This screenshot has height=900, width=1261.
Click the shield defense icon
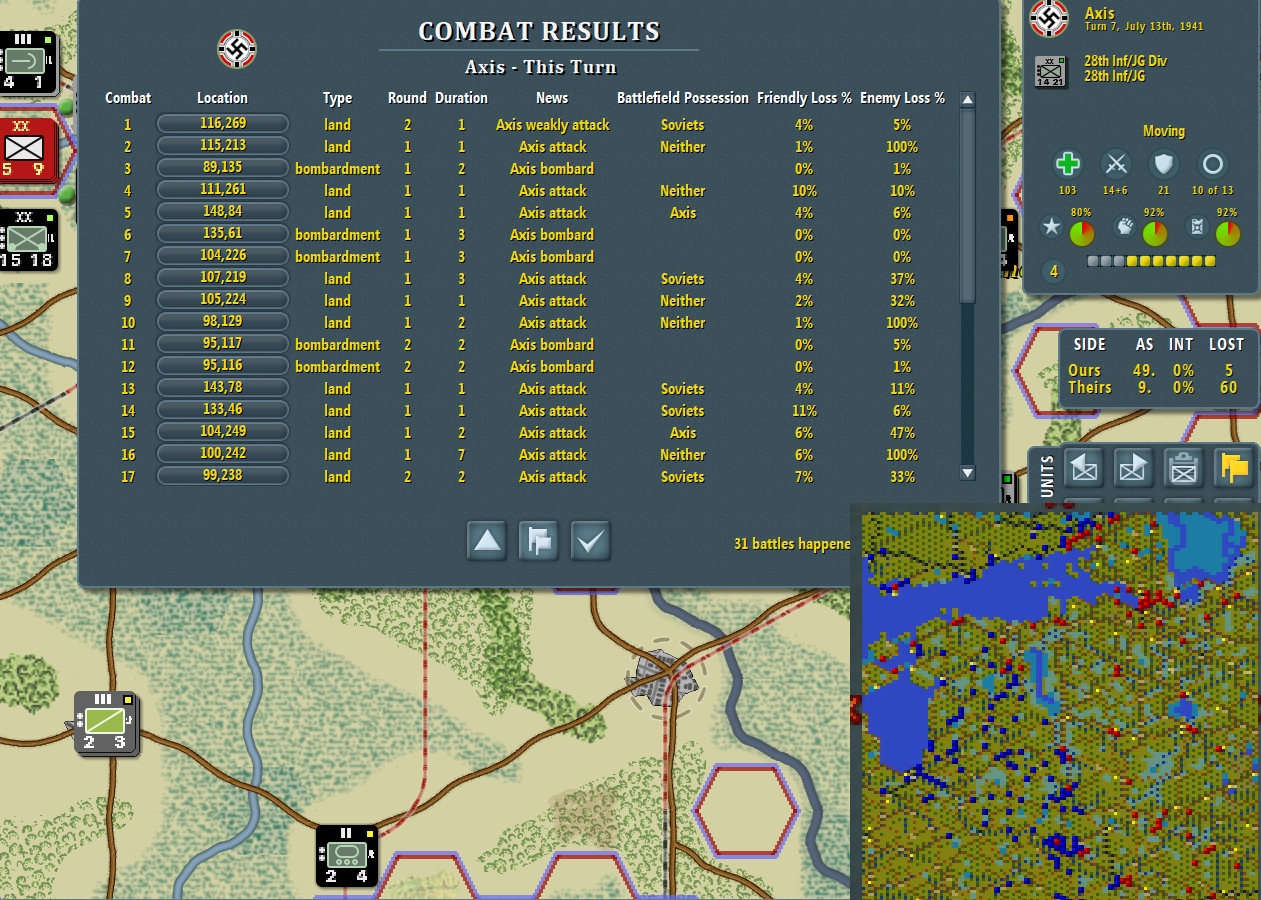coord(1164,164)
